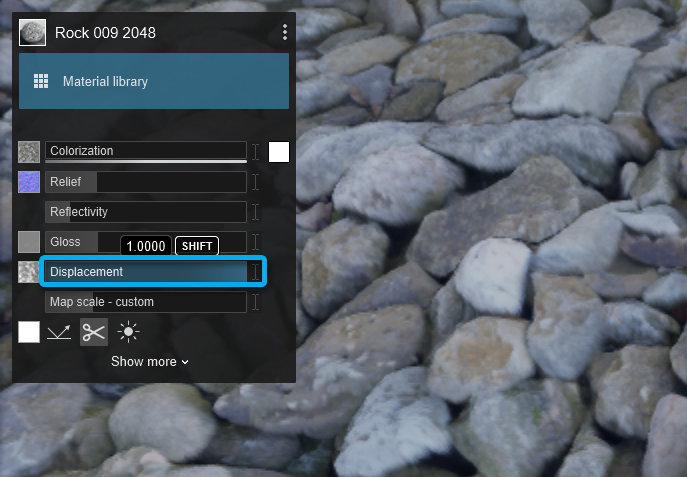Click the Gloss texture map thumbnail

tap(29, 242)
